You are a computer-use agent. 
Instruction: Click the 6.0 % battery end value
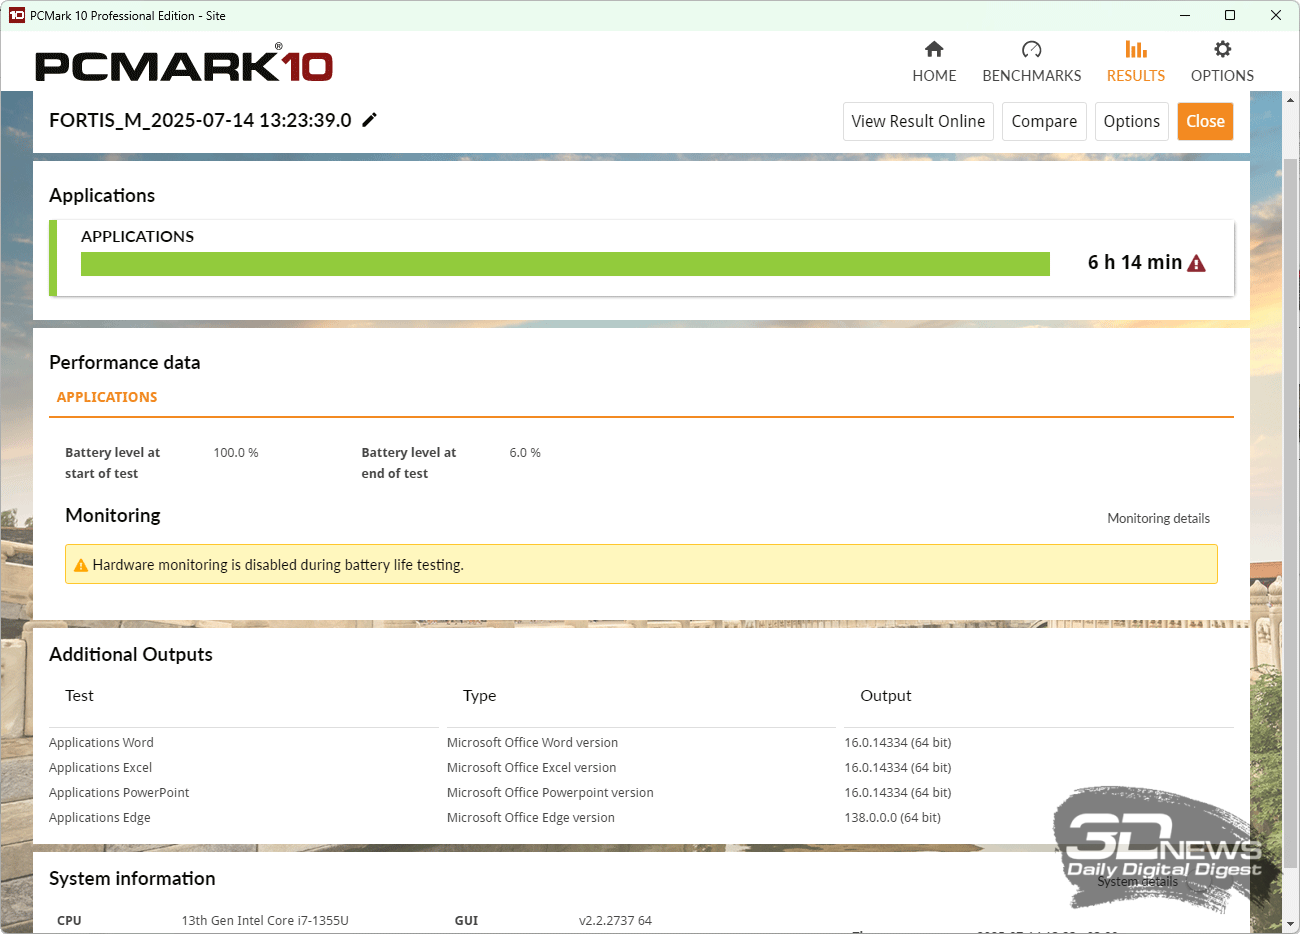click(525, 453)
